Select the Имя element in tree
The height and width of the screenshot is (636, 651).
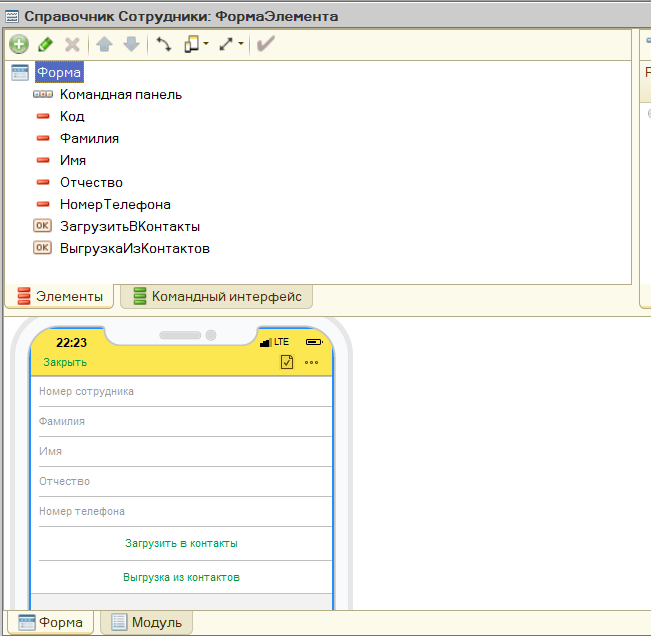click(x=73, y=161)
